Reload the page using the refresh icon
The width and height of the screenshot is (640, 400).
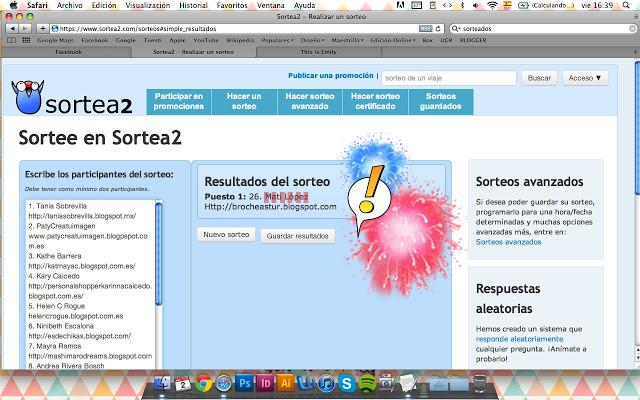[438, 29]
